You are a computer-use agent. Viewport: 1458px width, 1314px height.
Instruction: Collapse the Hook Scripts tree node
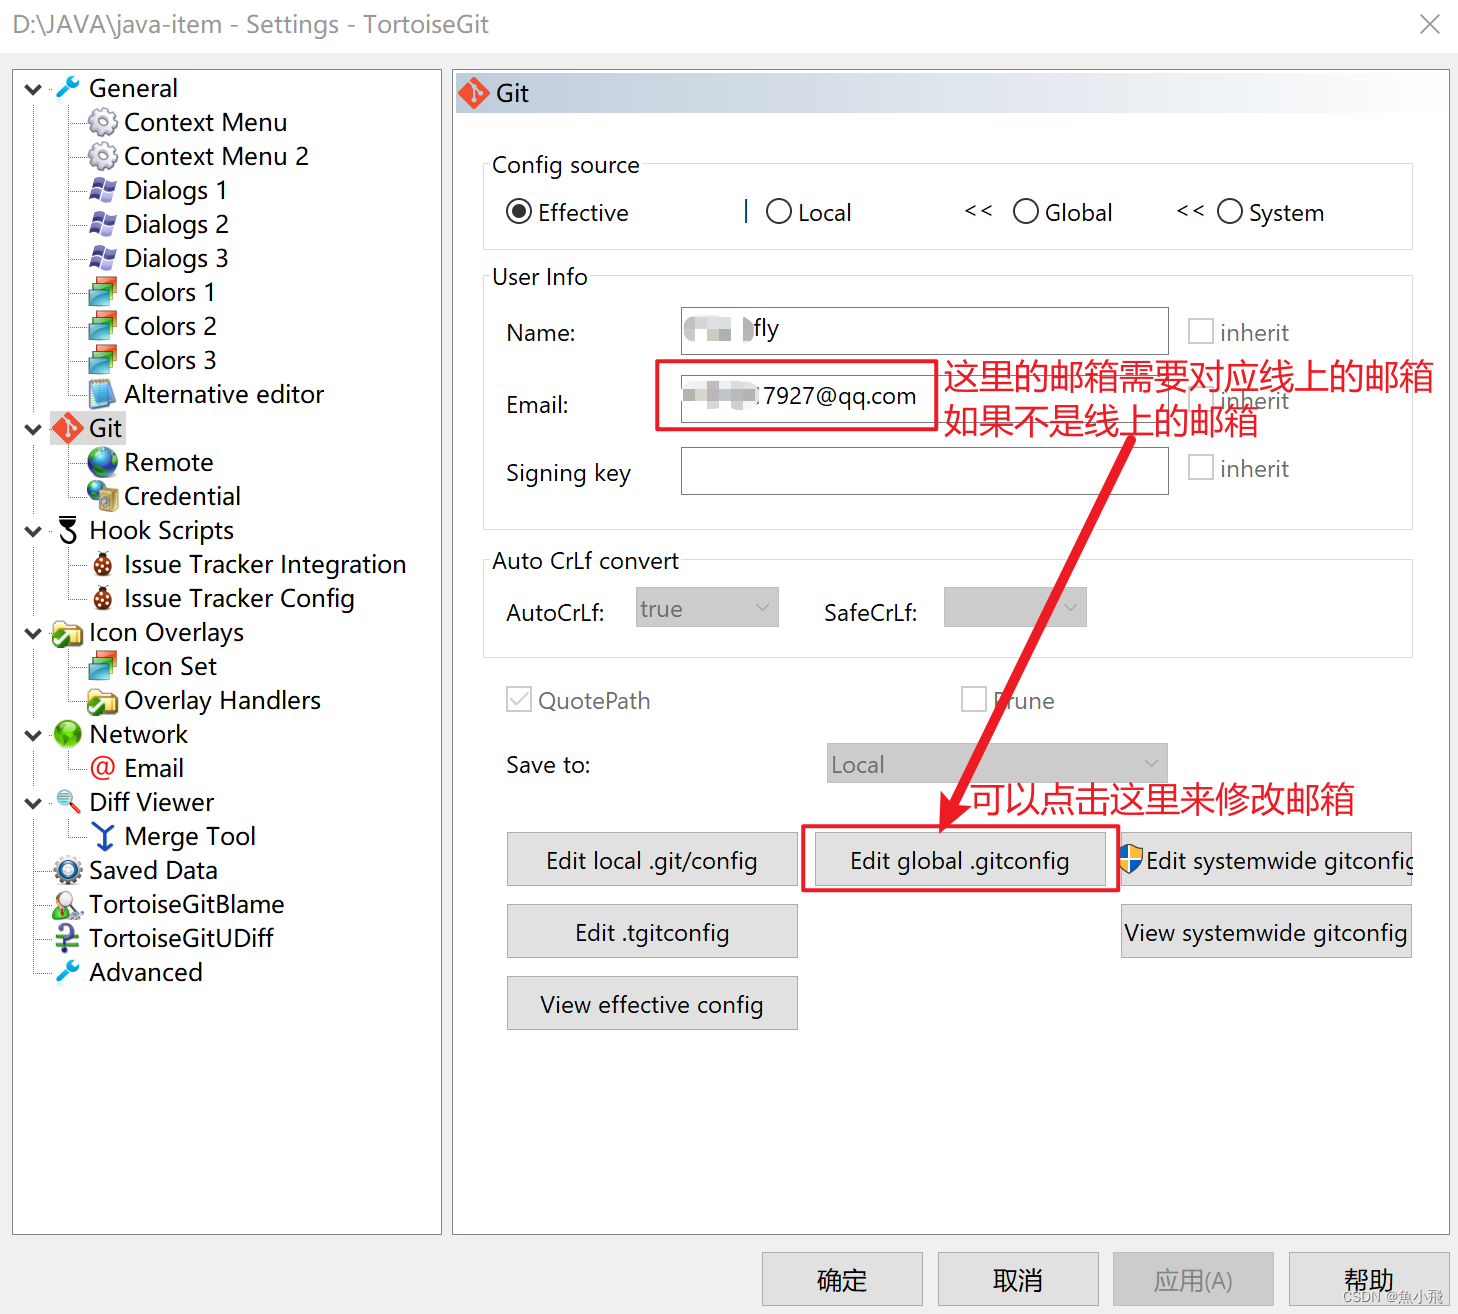pyautogui.click(x=33, y=531)
